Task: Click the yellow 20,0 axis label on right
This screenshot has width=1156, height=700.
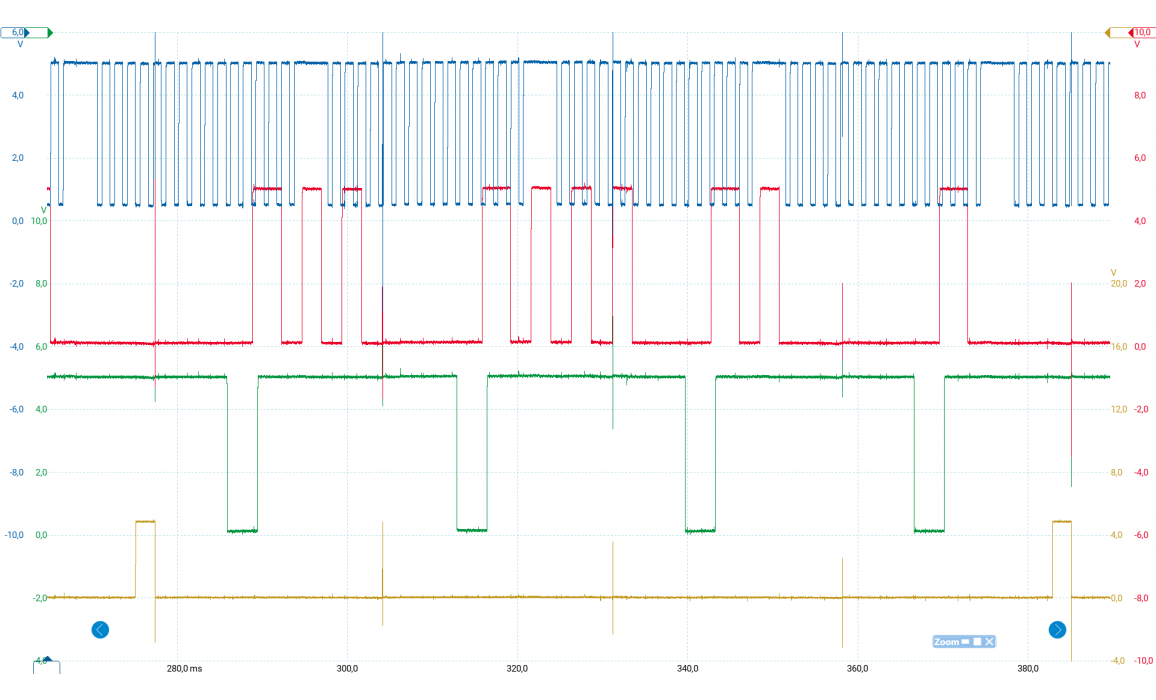Action: point(1119,284)
